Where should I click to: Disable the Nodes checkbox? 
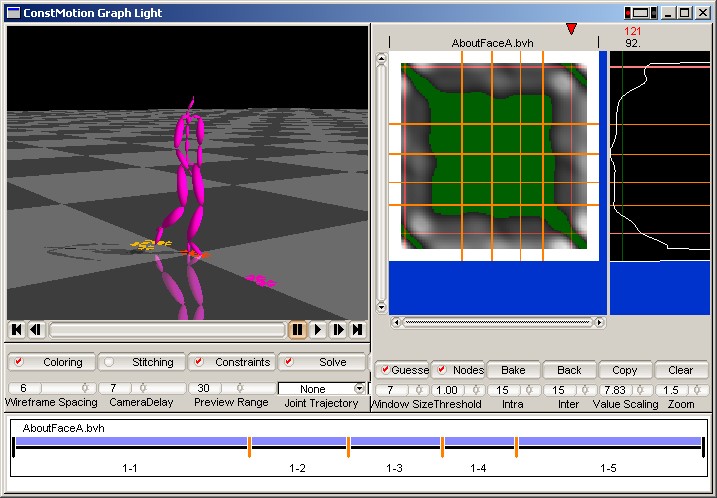coord(442,370)
